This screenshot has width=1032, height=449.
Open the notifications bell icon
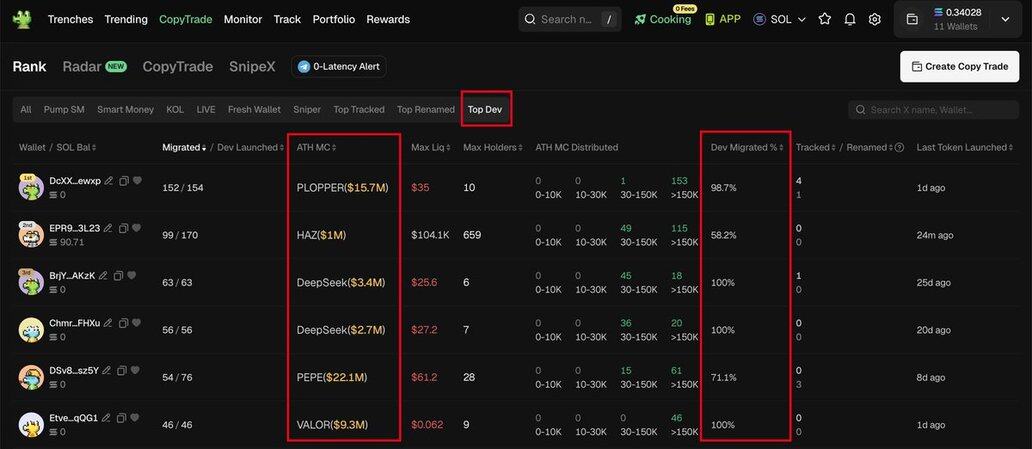[850, 19]
